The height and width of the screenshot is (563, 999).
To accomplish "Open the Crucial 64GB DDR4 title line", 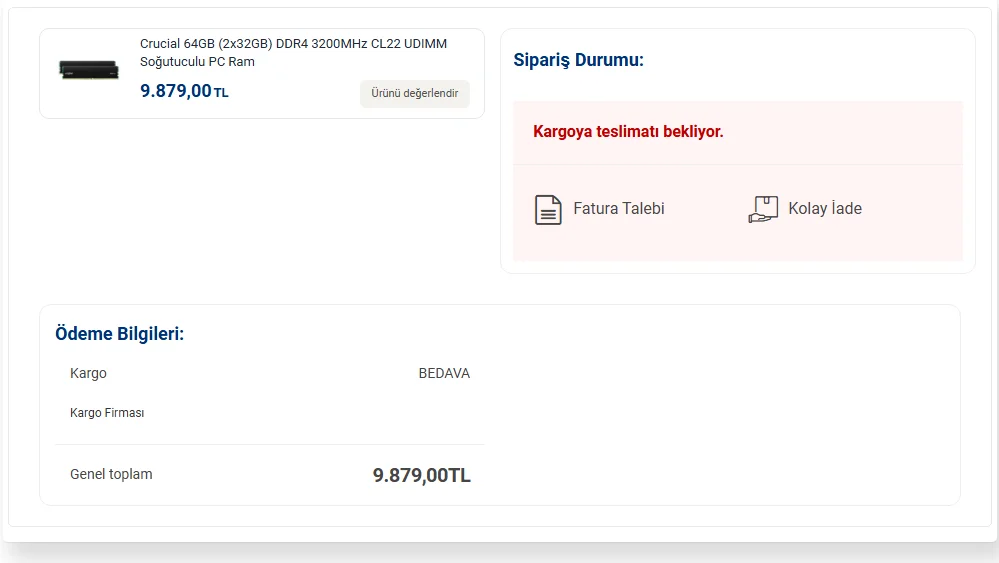I will [x=293, y=44].
